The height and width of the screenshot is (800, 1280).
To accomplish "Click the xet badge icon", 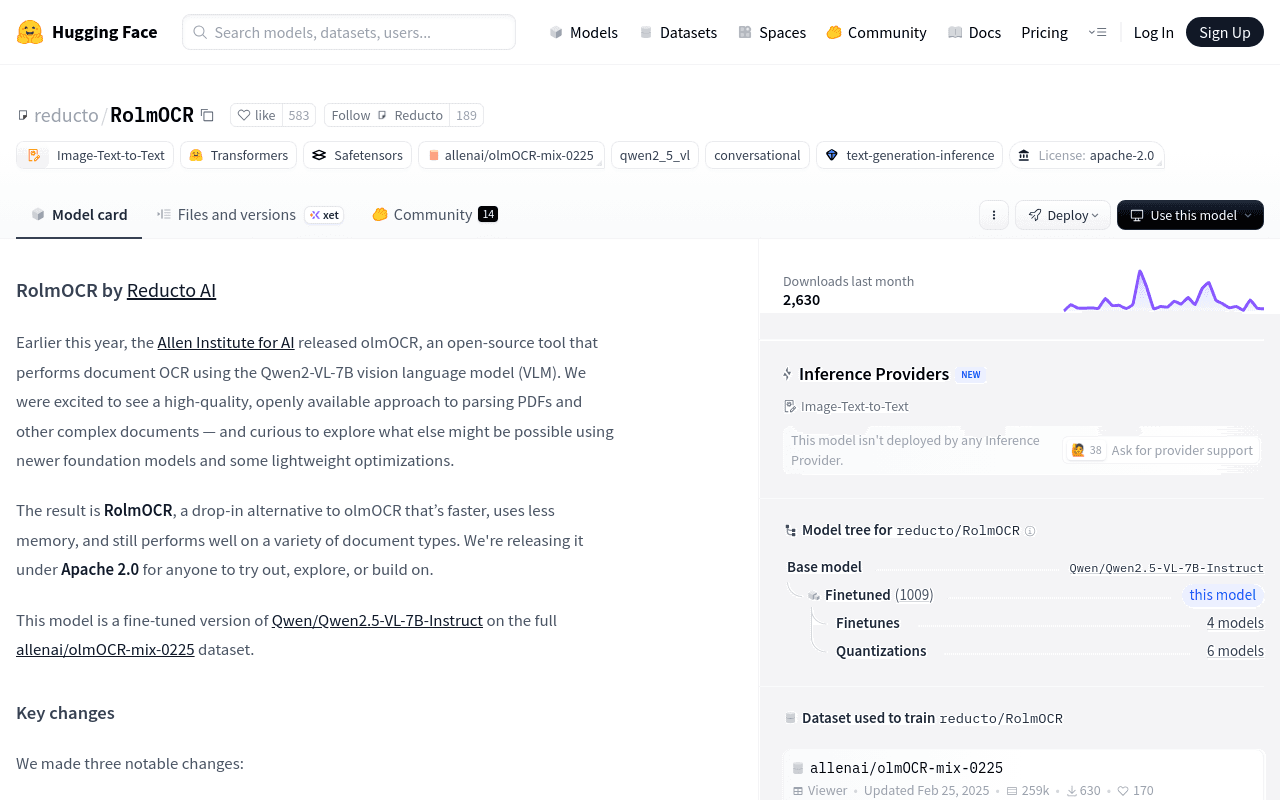I will [324, 215].
